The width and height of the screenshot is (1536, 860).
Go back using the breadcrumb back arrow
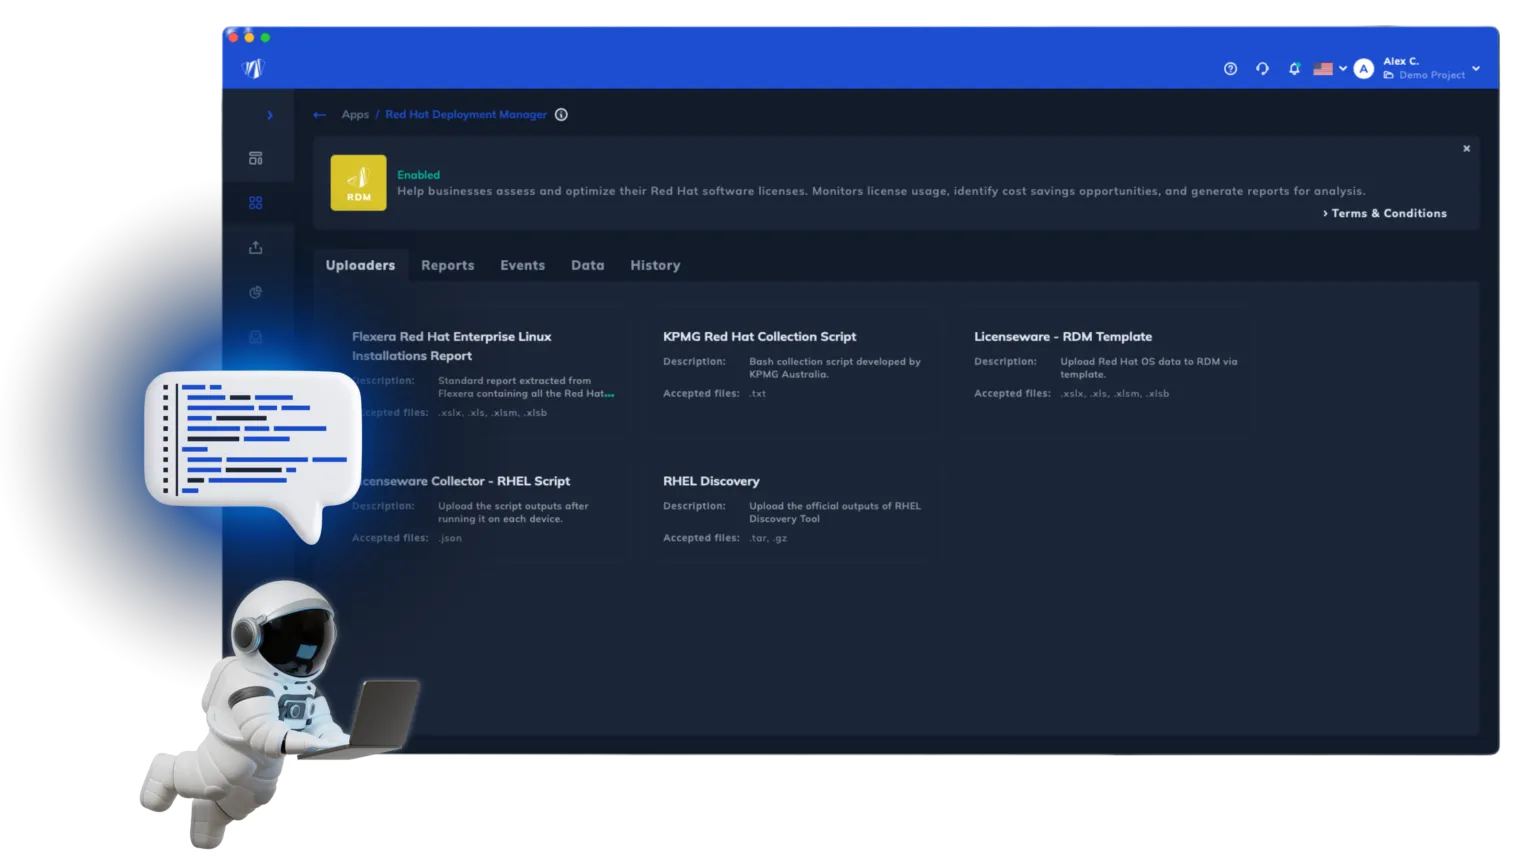pos(320,114)
